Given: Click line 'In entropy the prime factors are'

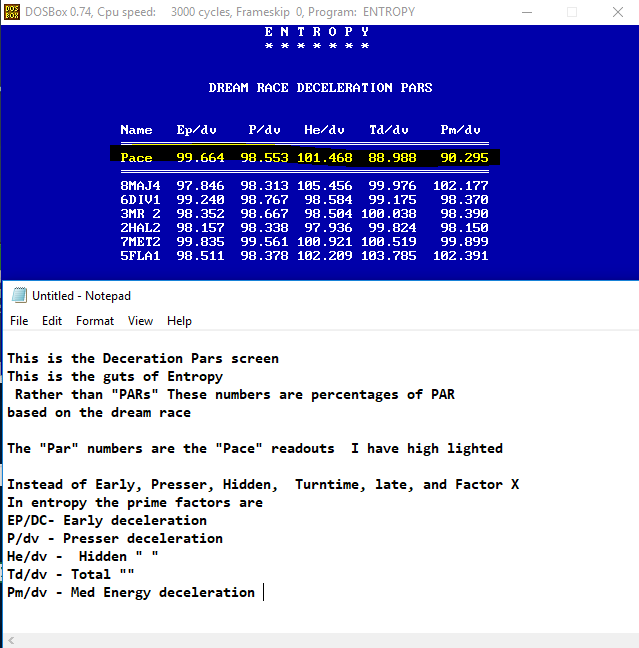Looking at the screenshot, I should point(135,503).
